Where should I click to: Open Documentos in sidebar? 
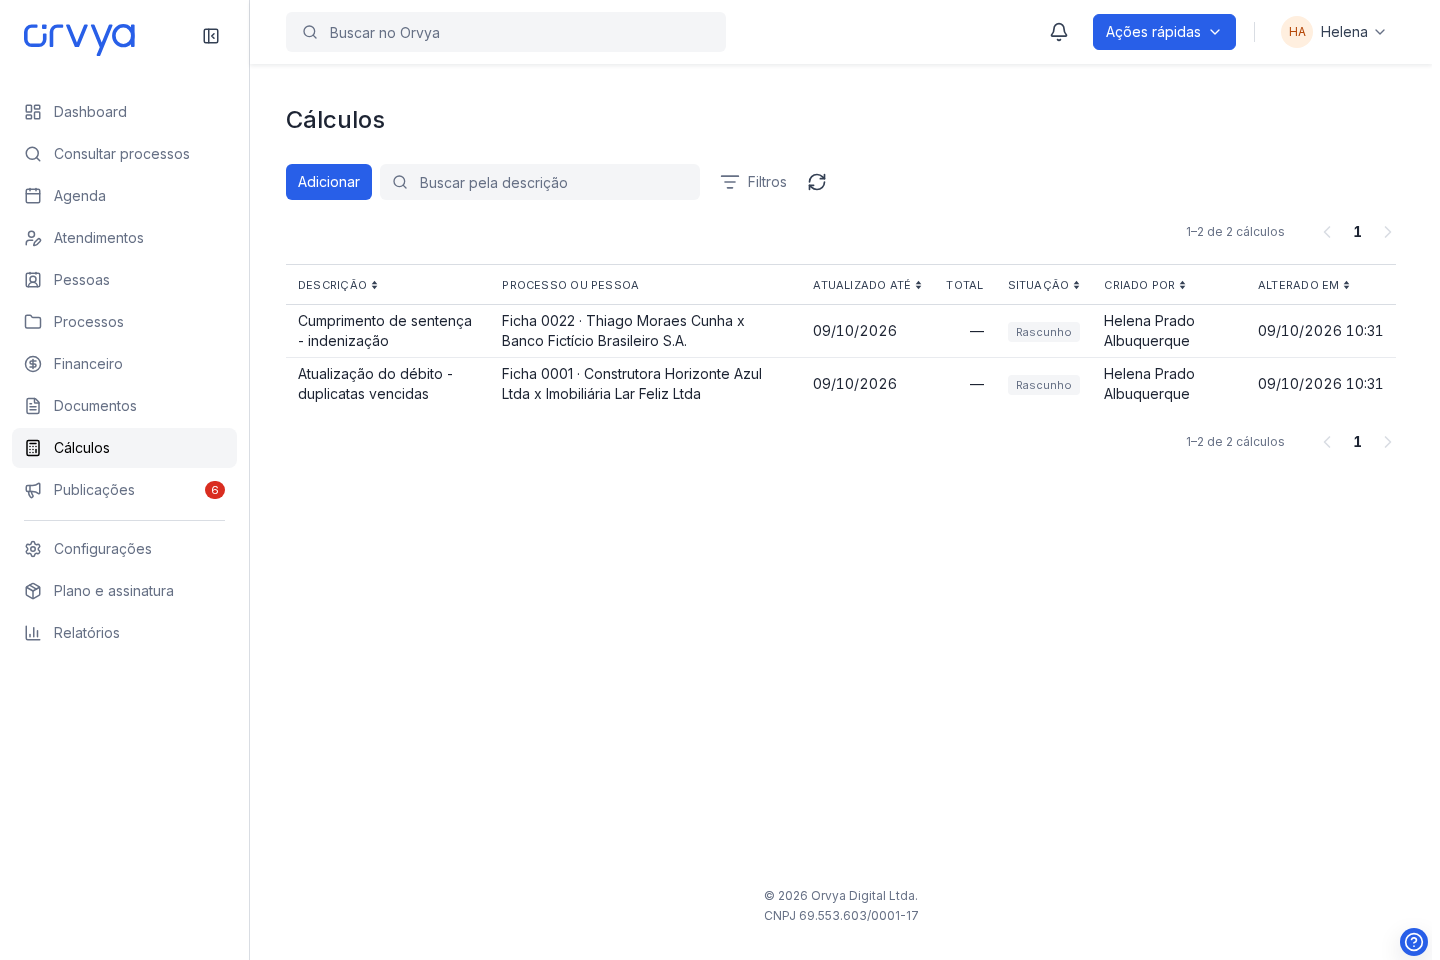(x=124, y=406)
